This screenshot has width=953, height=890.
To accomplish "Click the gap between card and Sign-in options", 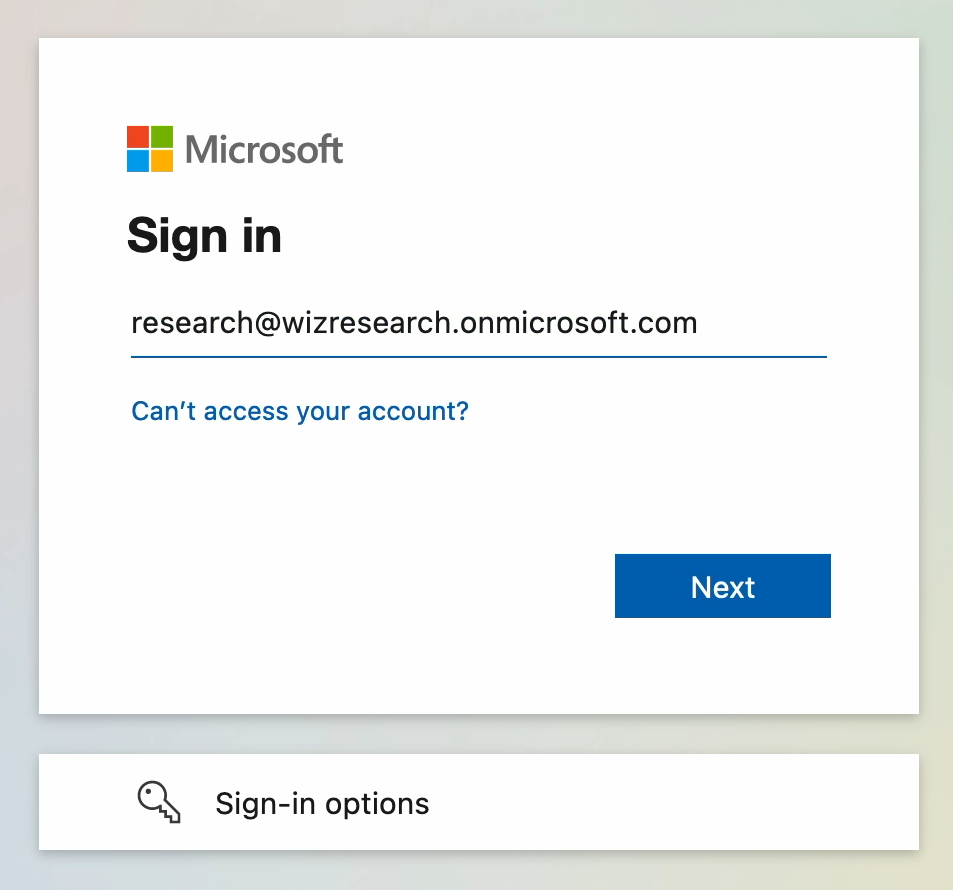I will coord(479,734).
